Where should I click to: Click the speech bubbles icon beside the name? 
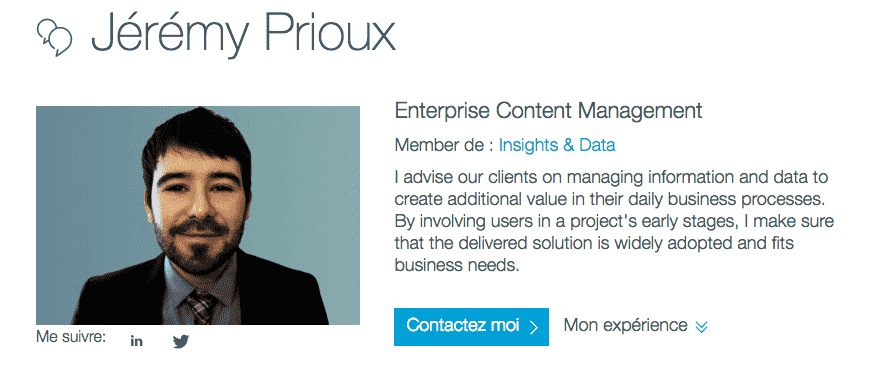(54, 37)
